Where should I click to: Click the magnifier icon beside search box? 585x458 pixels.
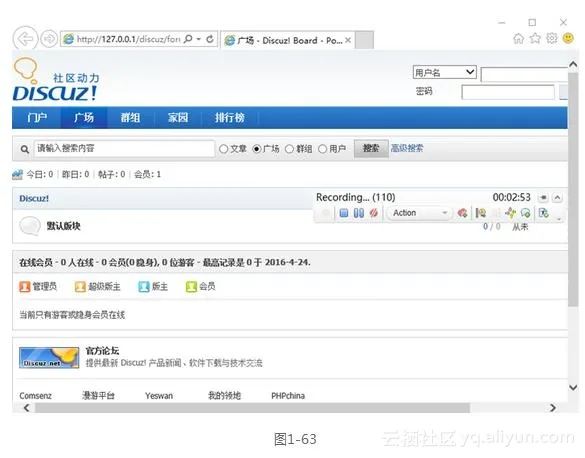coord(25,149)
